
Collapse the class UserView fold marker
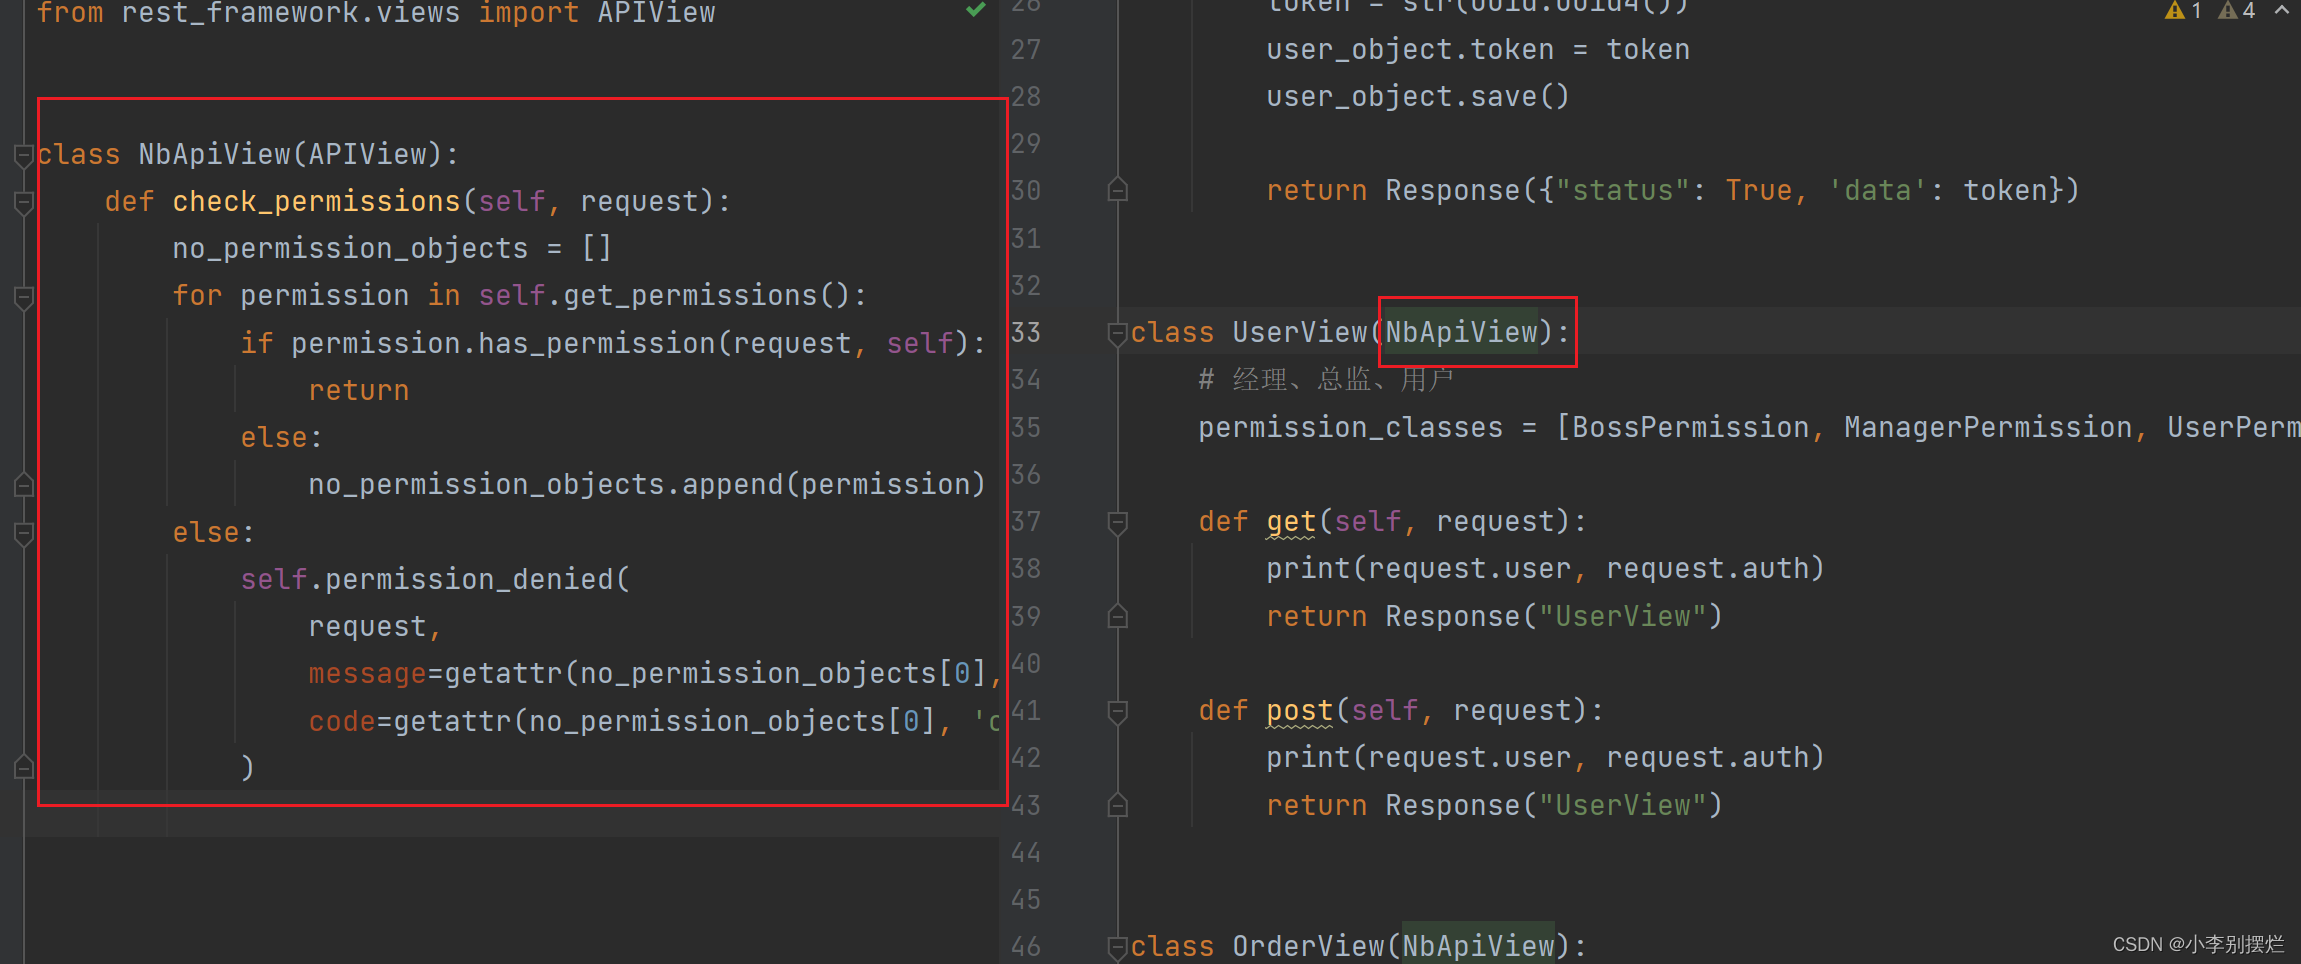(1118, 334)
